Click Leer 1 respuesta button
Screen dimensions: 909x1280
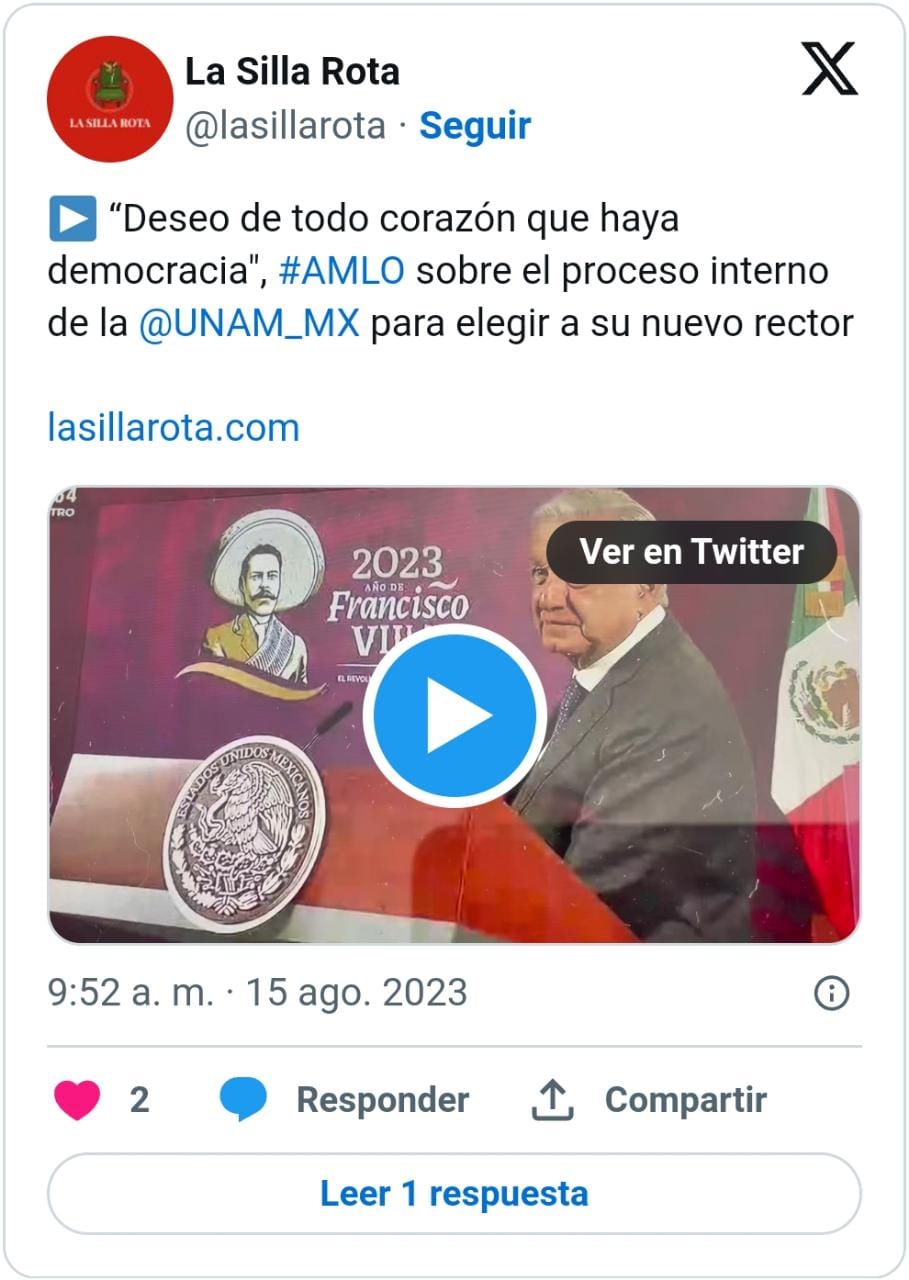click(454, 1193)
